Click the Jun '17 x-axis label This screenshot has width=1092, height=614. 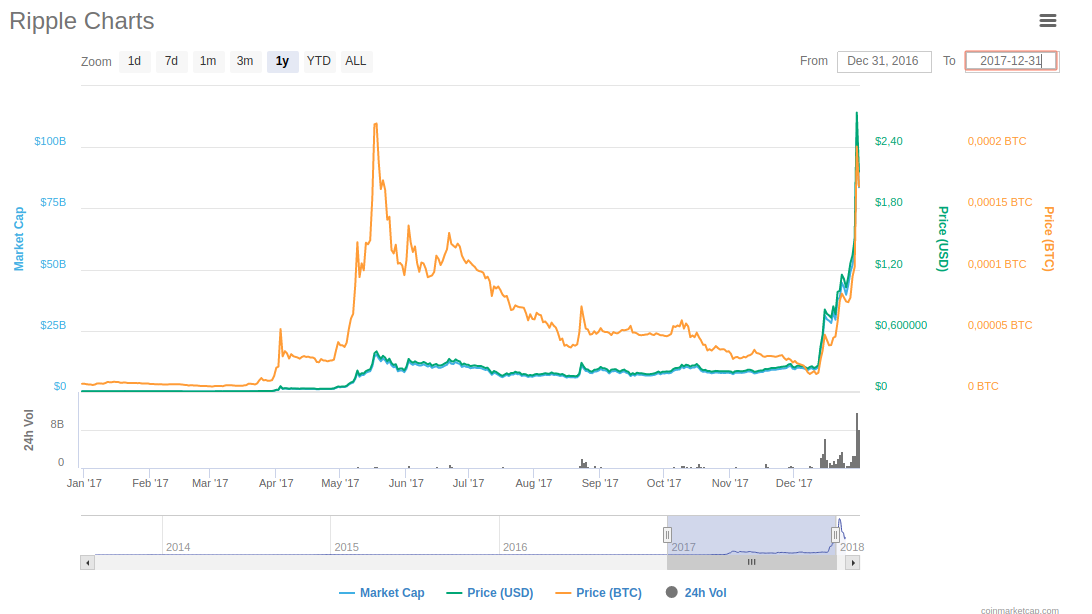coord(406,483)
